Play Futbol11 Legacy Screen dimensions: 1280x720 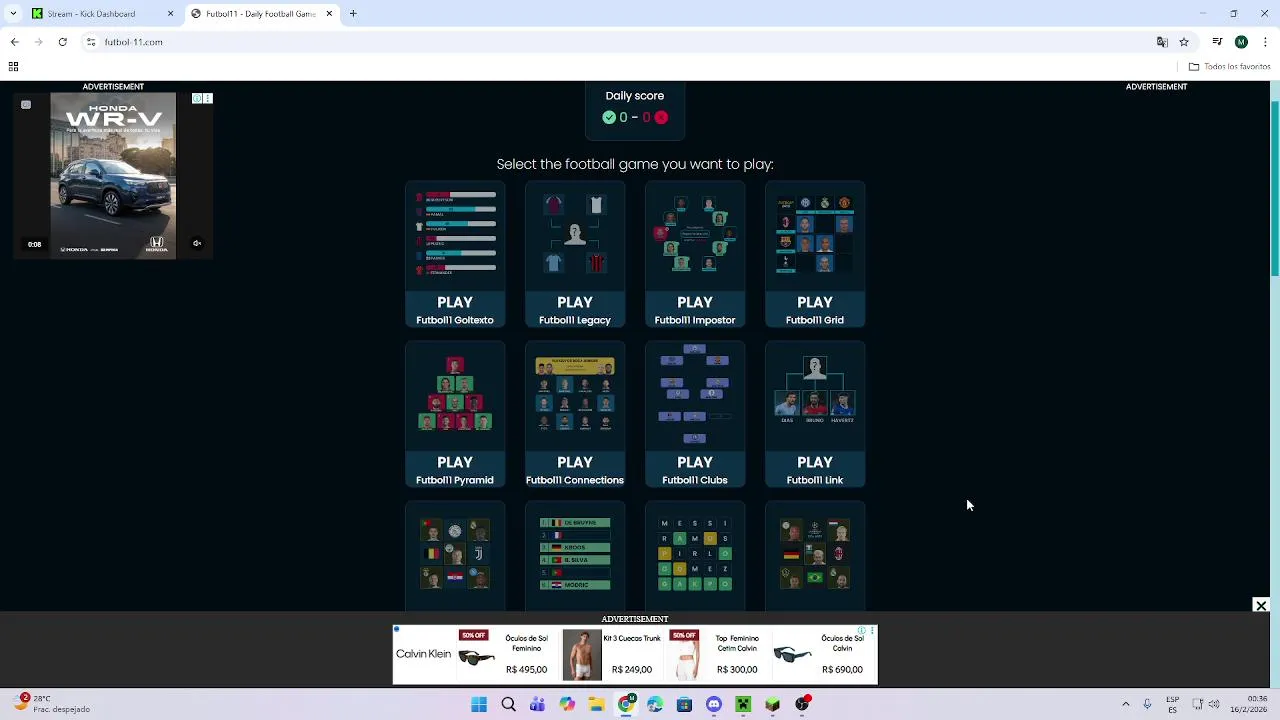(575, 255)
